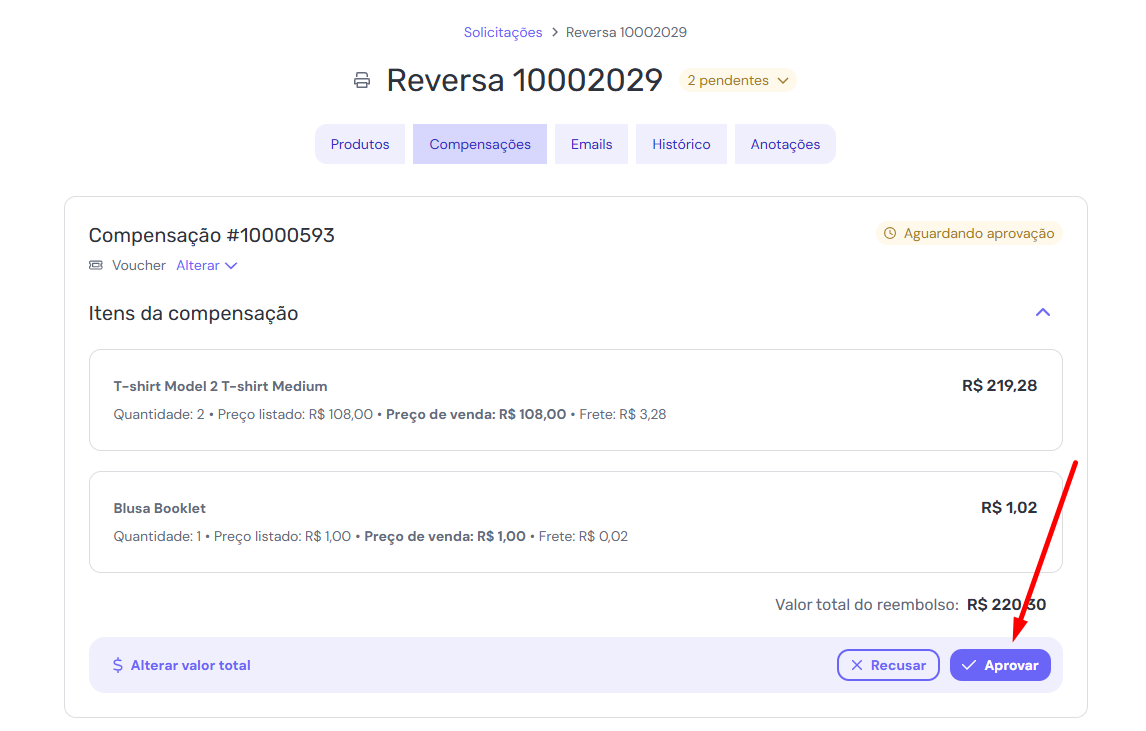This screenshot has width=1146, height=731.
Task: Click the Blusa Booklet item card
Action: click(x=575, y=522)
